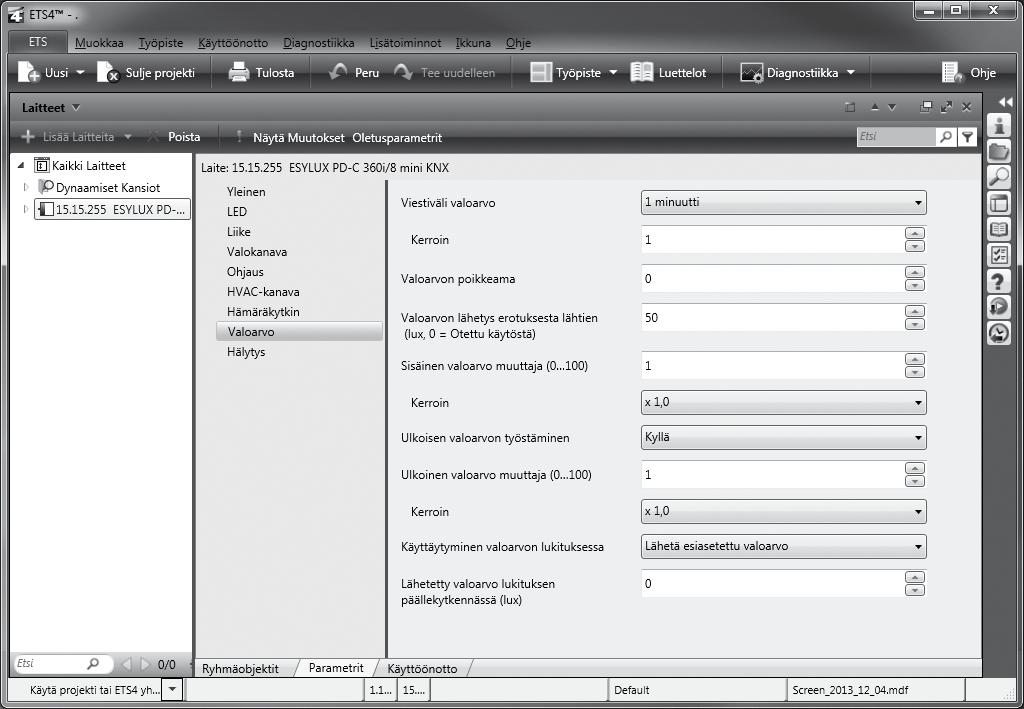
Task: Open first Kerroin x 1,0 dropdown
Action: tap(784, 402)
